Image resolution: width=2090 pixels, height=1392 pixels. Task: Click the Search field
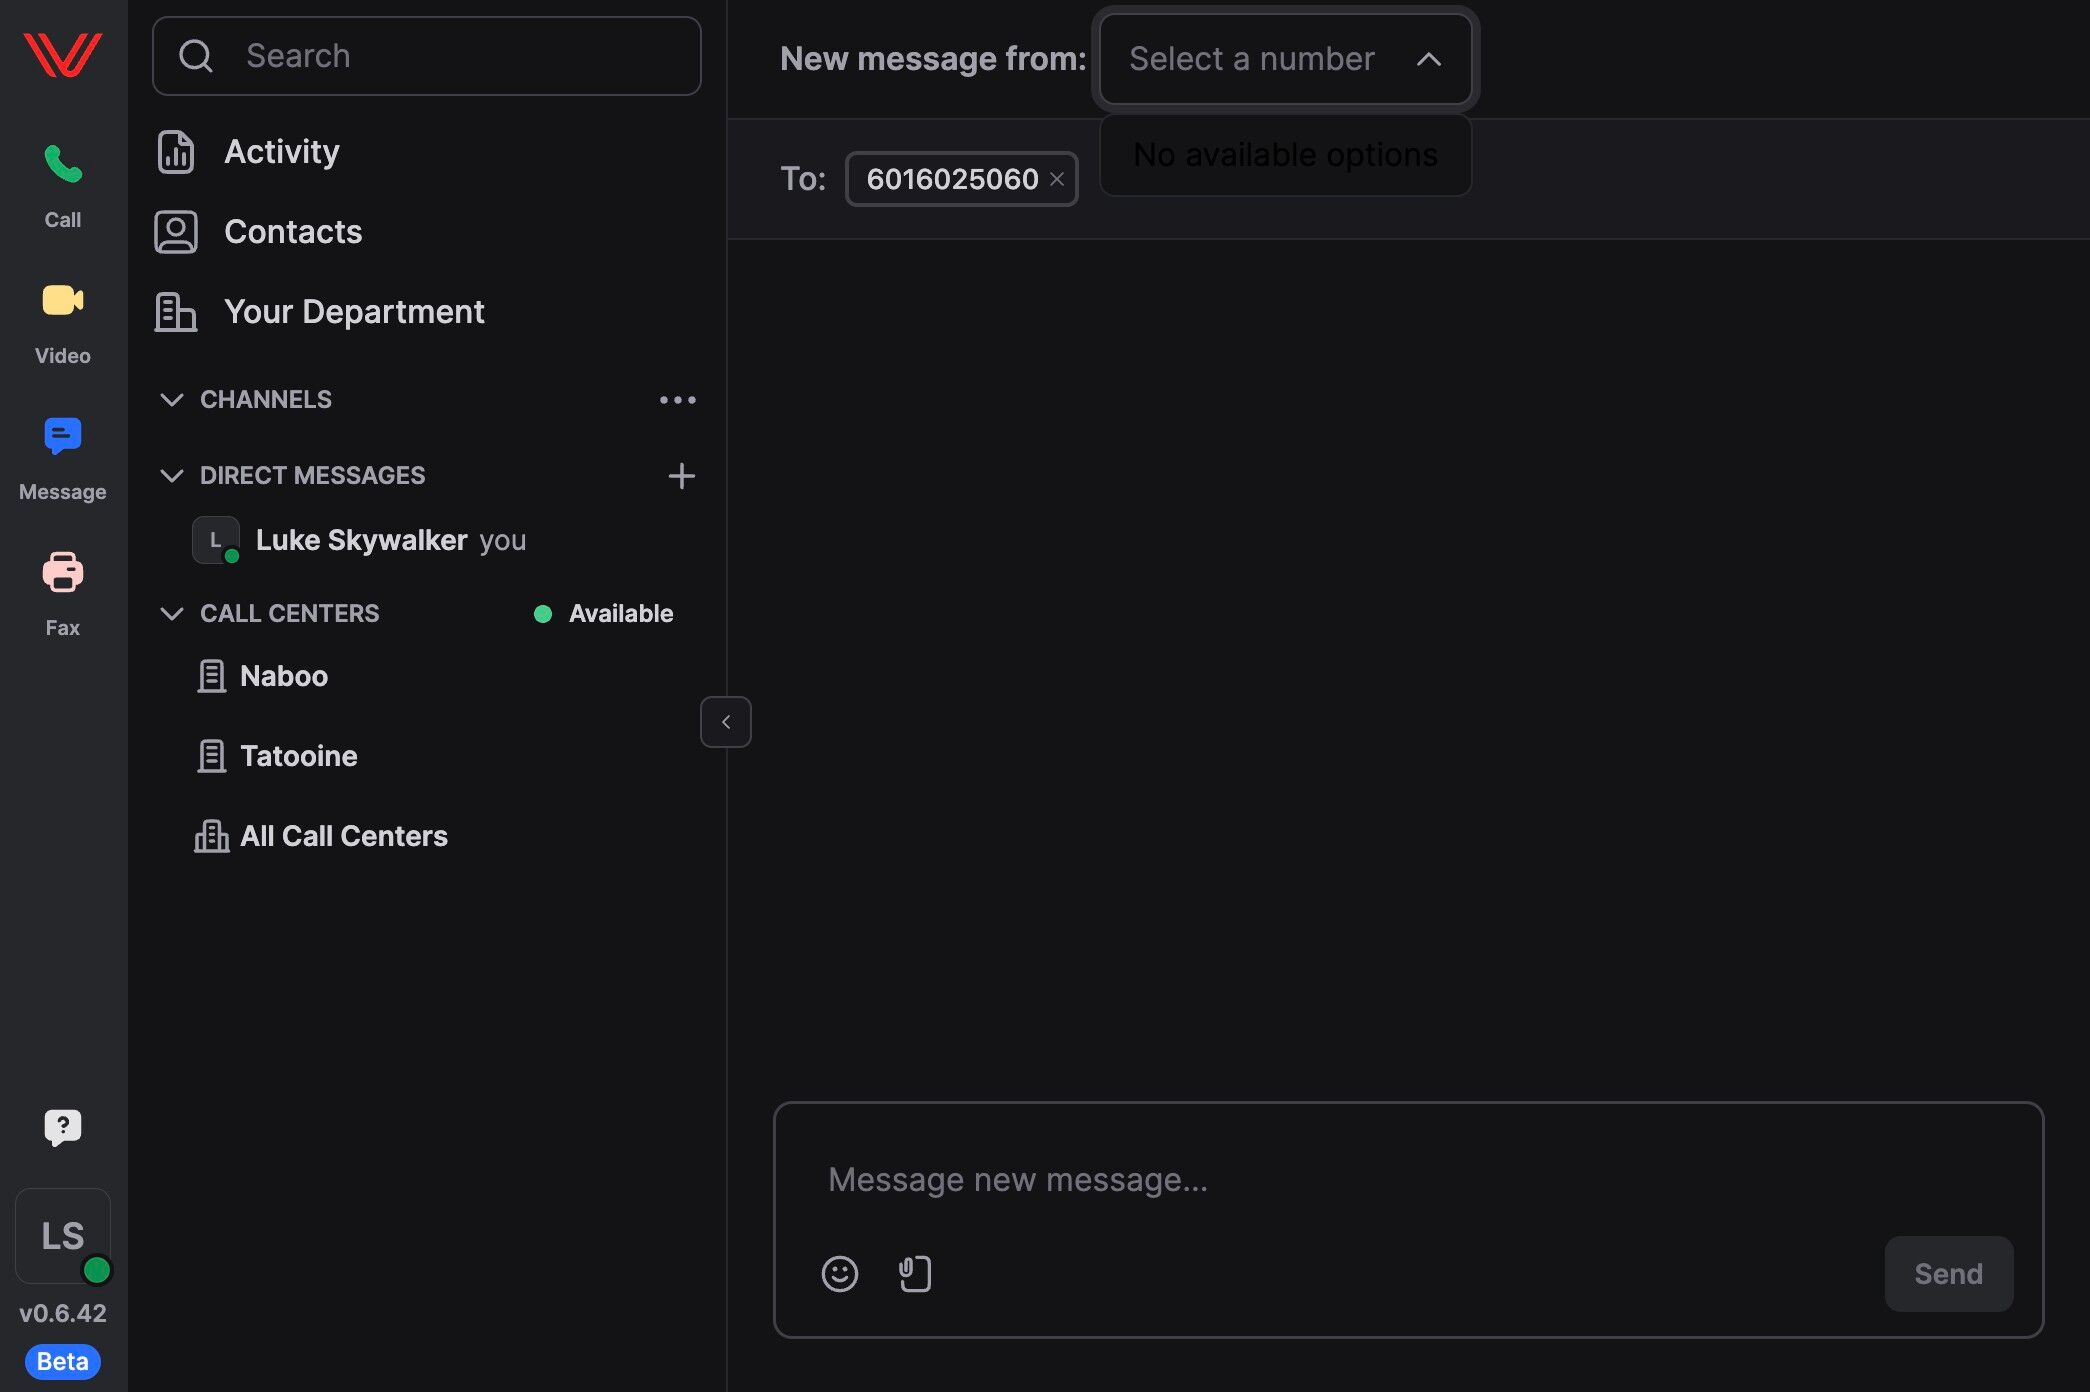tap(427, 56)
